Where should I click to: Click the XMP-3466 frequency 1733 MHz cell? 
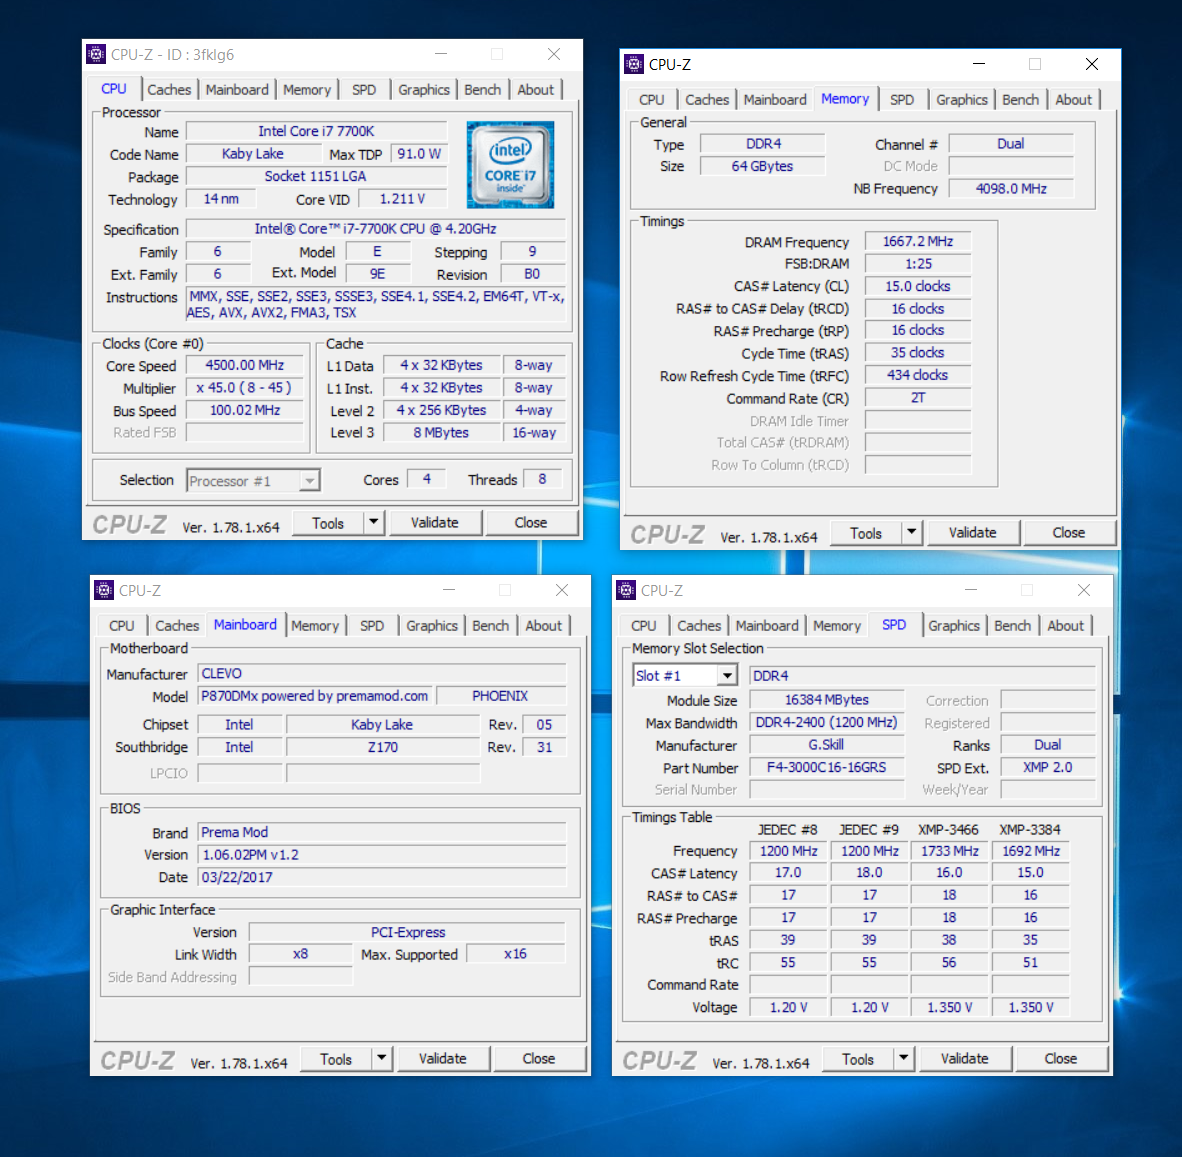[x=950, y=851]
